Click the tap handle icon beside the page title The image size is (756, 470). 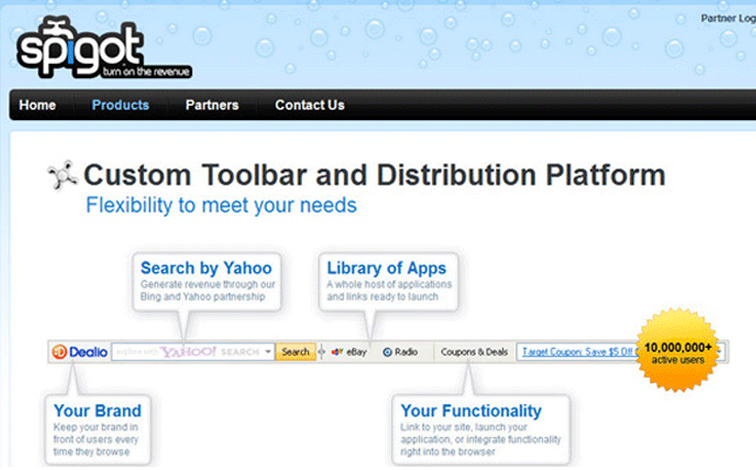tap(63, 175)
